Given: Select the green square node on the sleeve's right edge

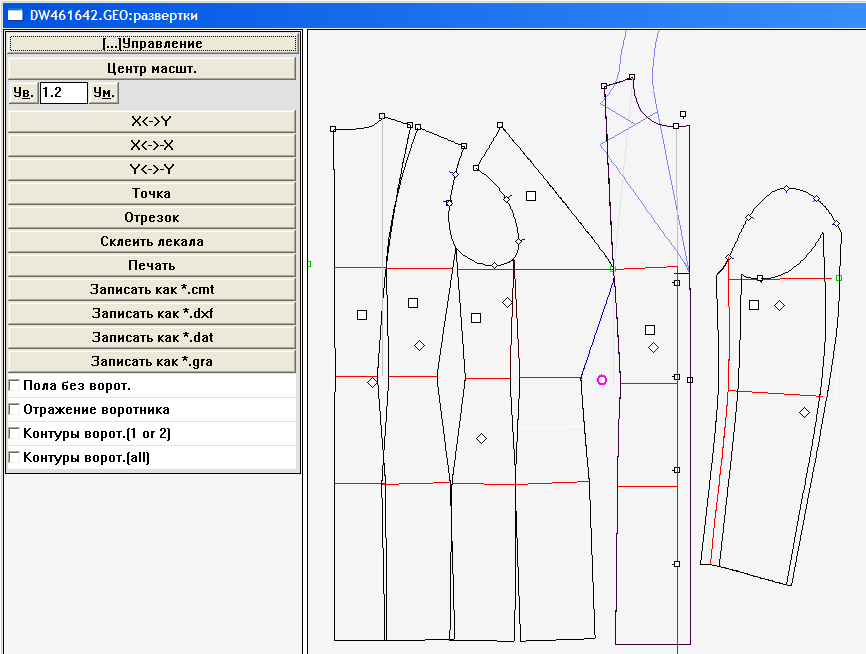Looking at the screenshot, I should click(x=839, y=278).
